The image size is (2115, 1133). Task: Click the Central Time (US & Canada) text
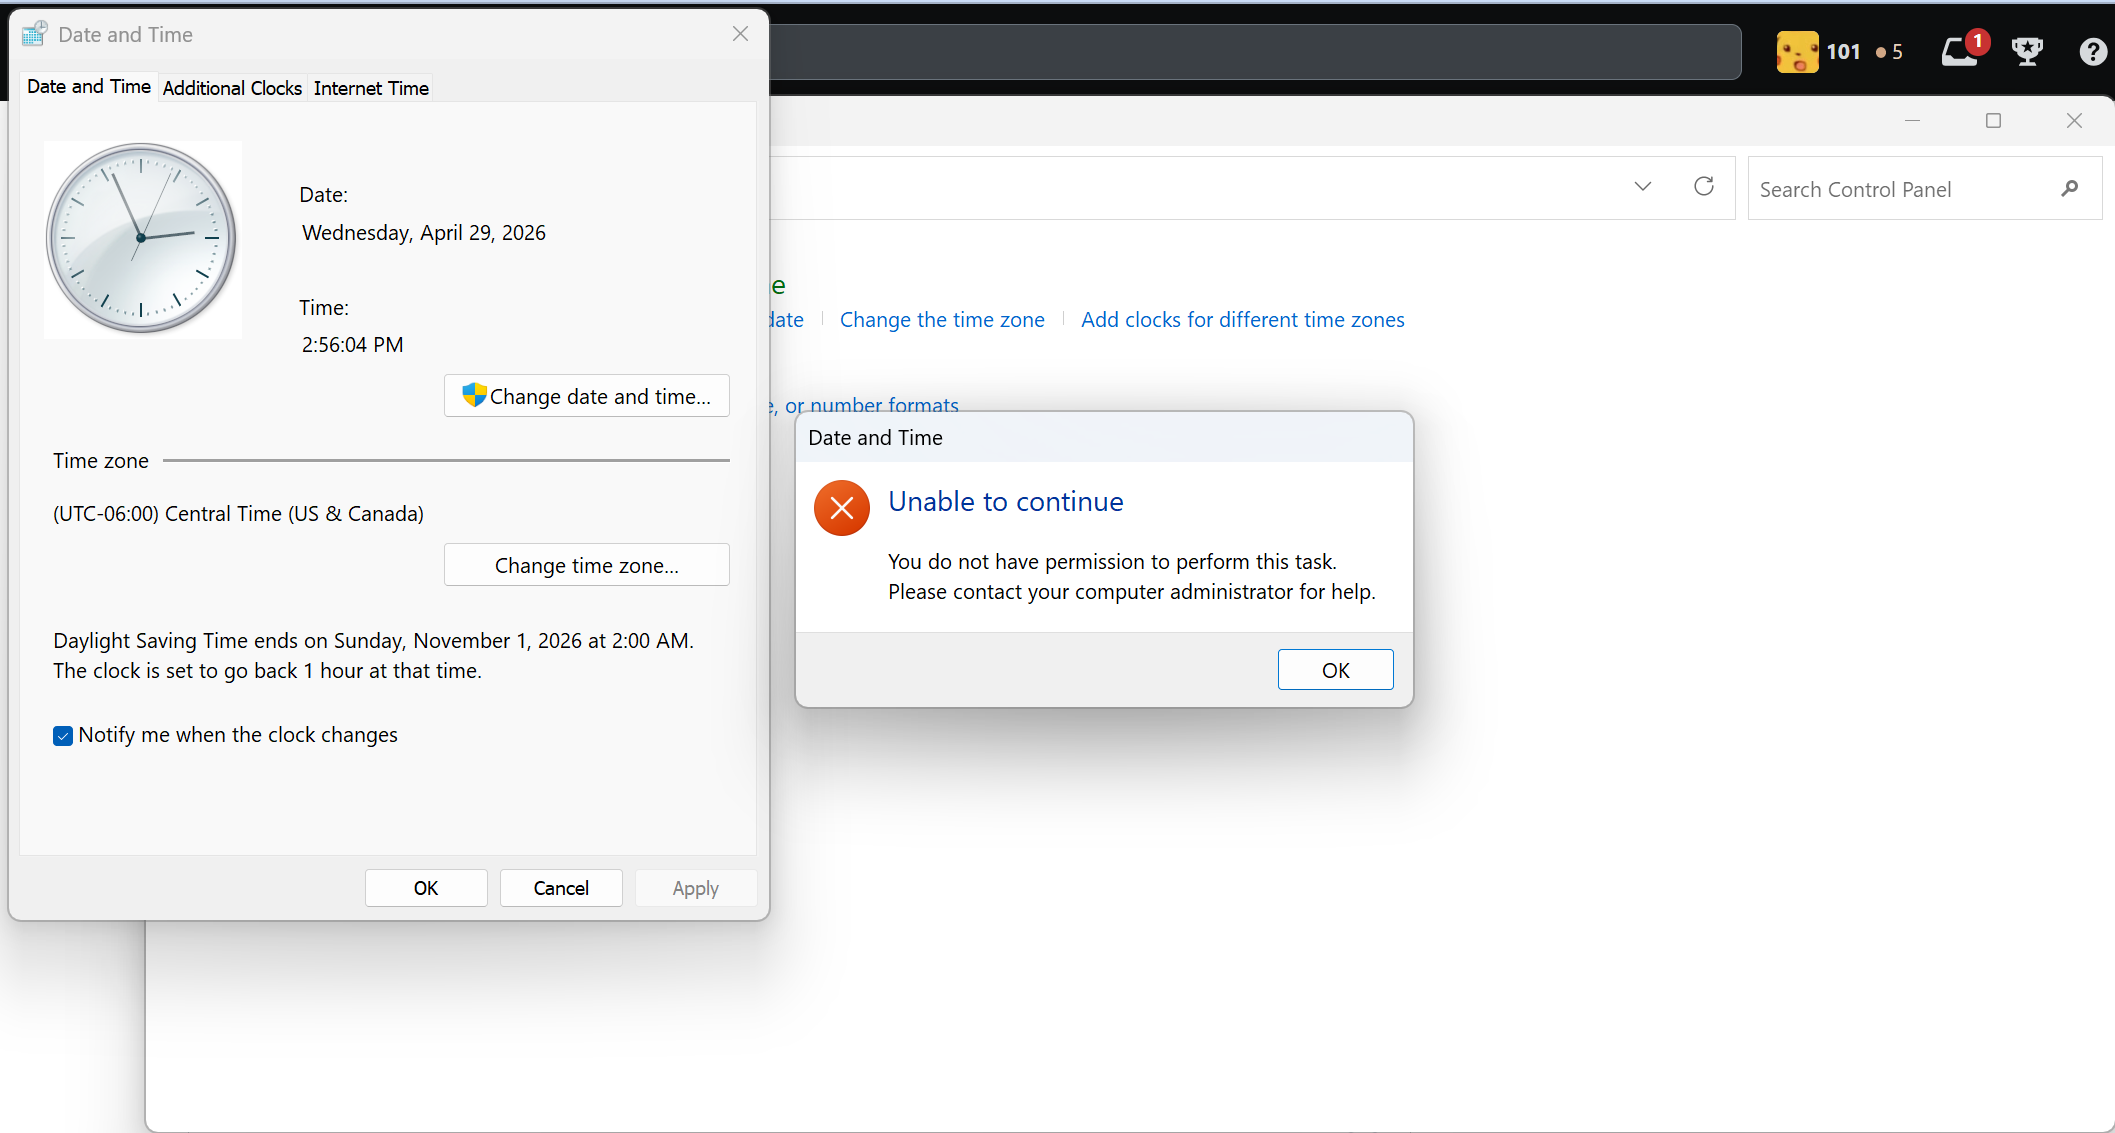click(238, 514)
